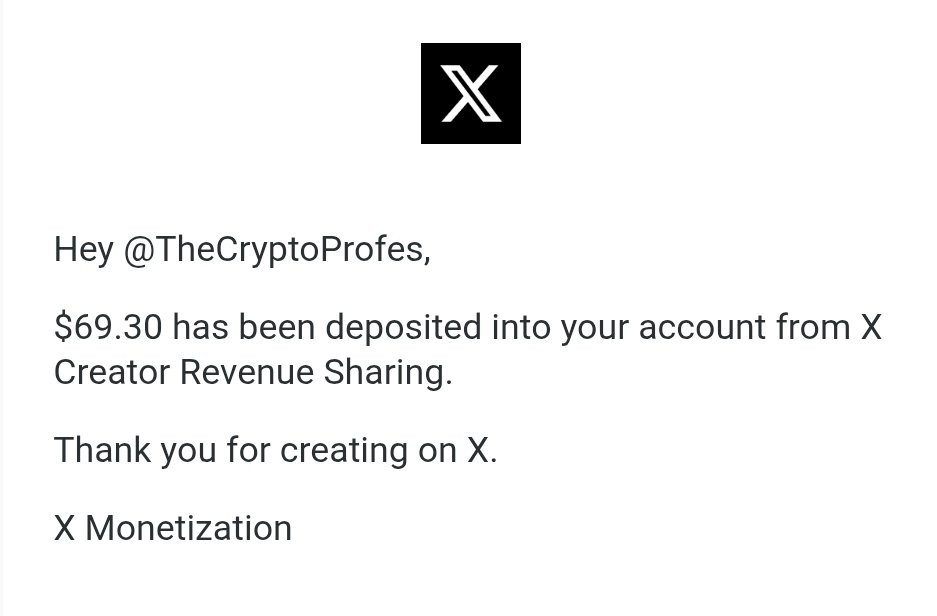937x616 pixels.
Task: Click the word Hey in greeting
Action: click(x=84, y=249)
